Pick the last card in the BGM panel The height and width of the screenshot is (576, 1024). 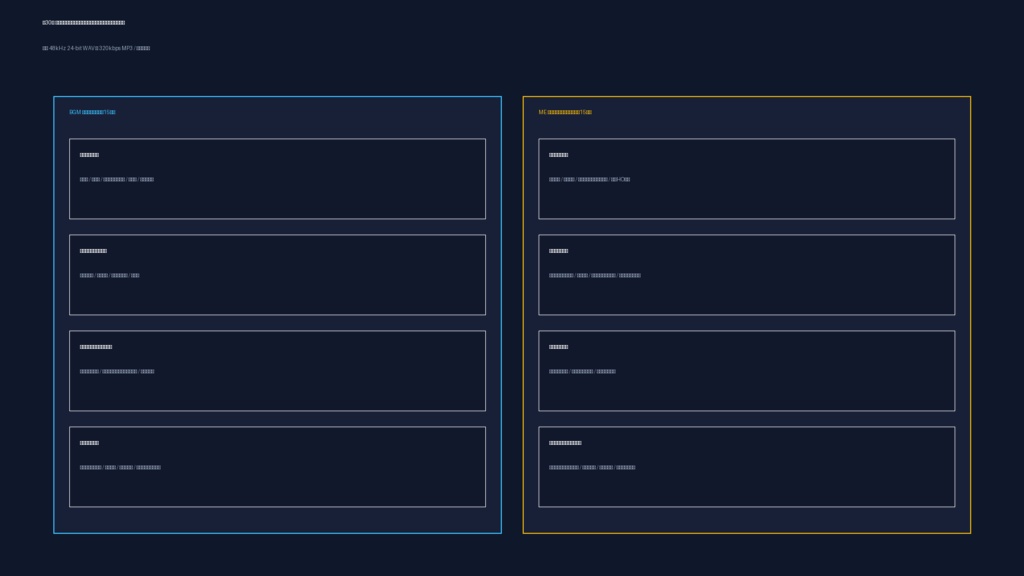pyautogui.click(x=278, y=467)
